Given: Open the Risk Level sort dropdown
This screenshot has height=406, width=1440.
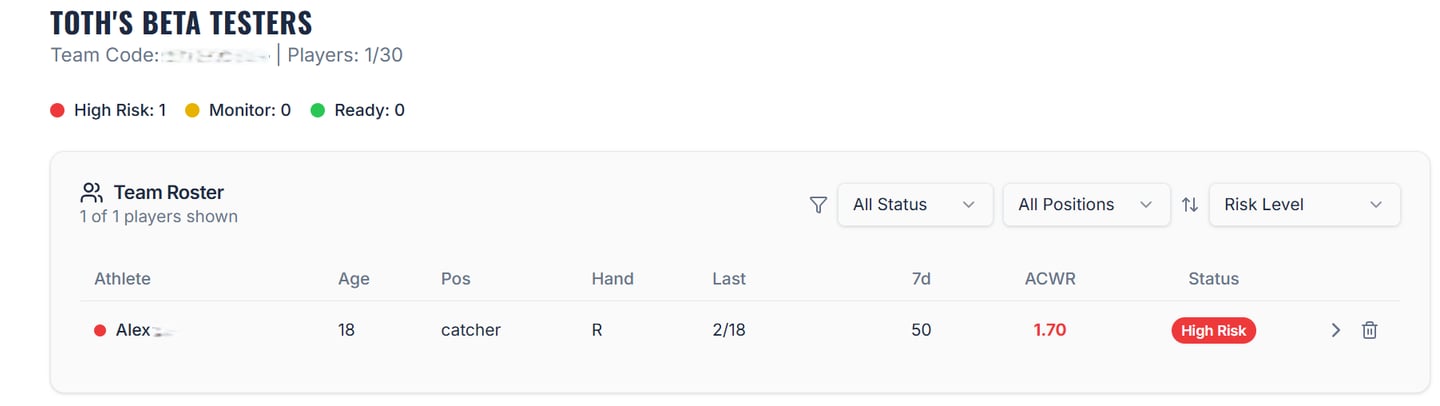Looking at the screenshot, I should point(1303,205).
